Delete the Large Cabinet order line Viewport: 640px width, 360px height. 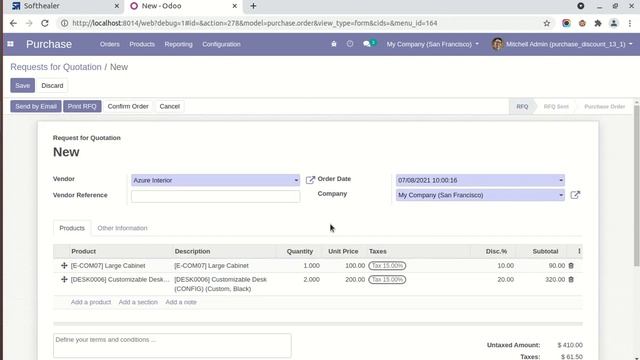coord(571,266)
